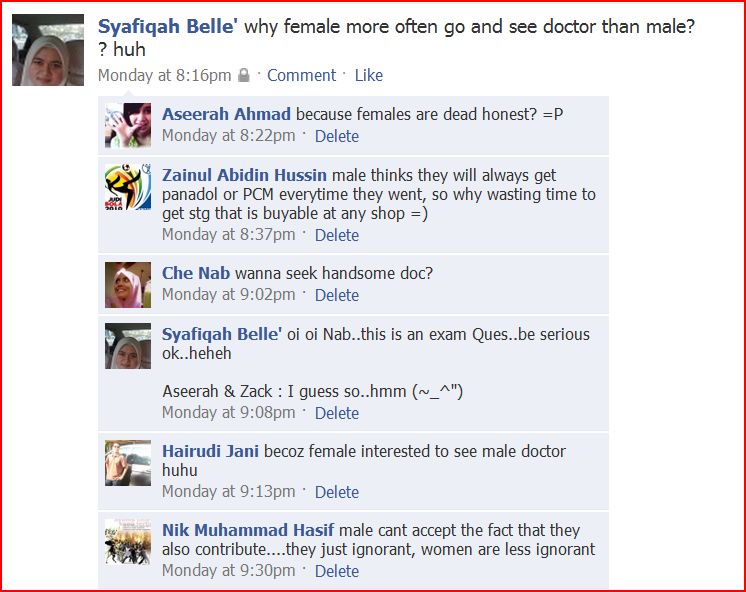Like Syafiqah Belle's post
The width and height of the screenshot is (746, 592).
pyautogui.click(x=369, y=75)
